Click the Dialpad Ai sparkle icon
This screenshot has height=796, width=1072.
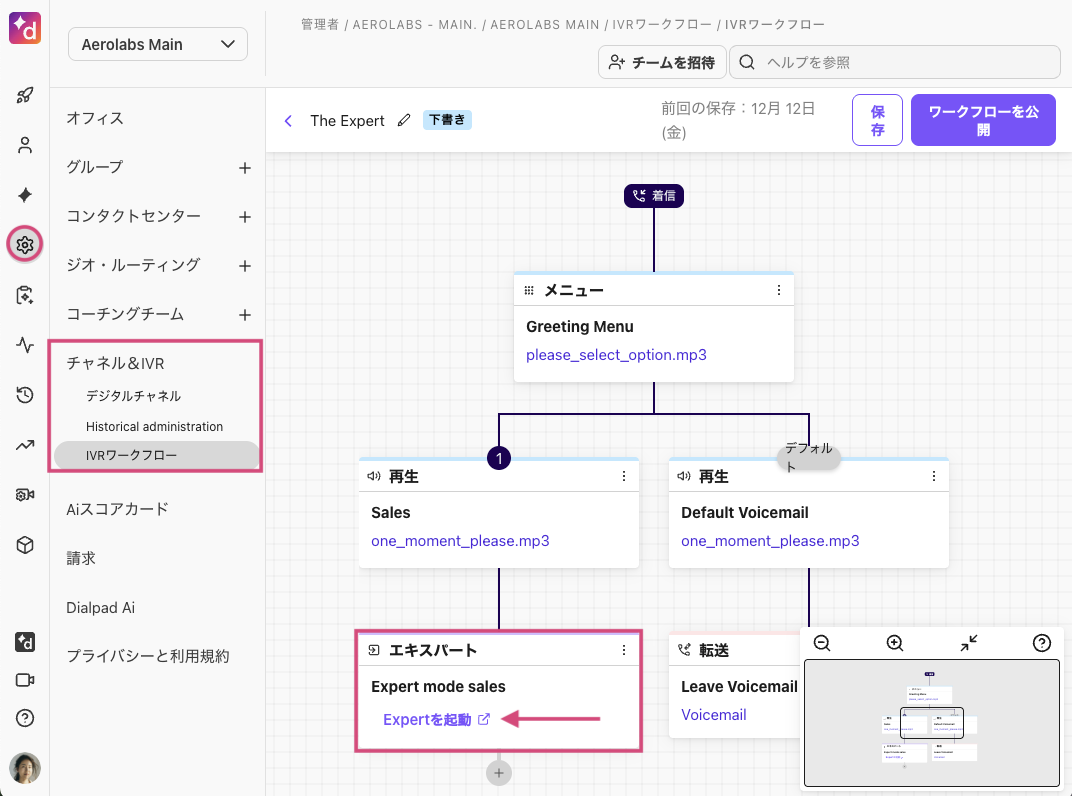25,195
